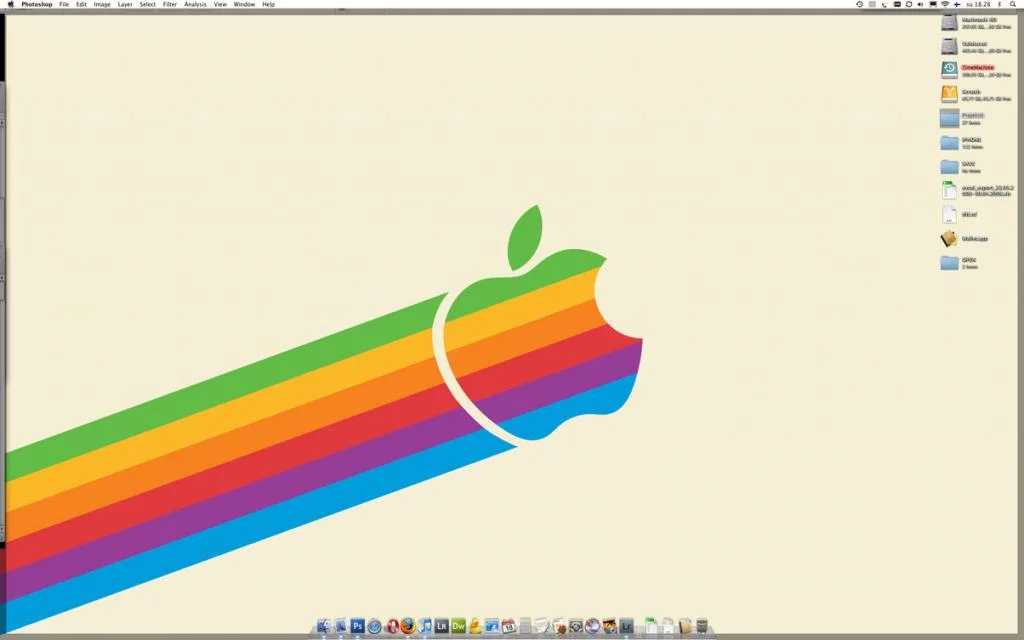Select the Macintosh HD drive icon
Viewport: 1024px width, 640px height.
pyautogui.click(x=949, y=22)
